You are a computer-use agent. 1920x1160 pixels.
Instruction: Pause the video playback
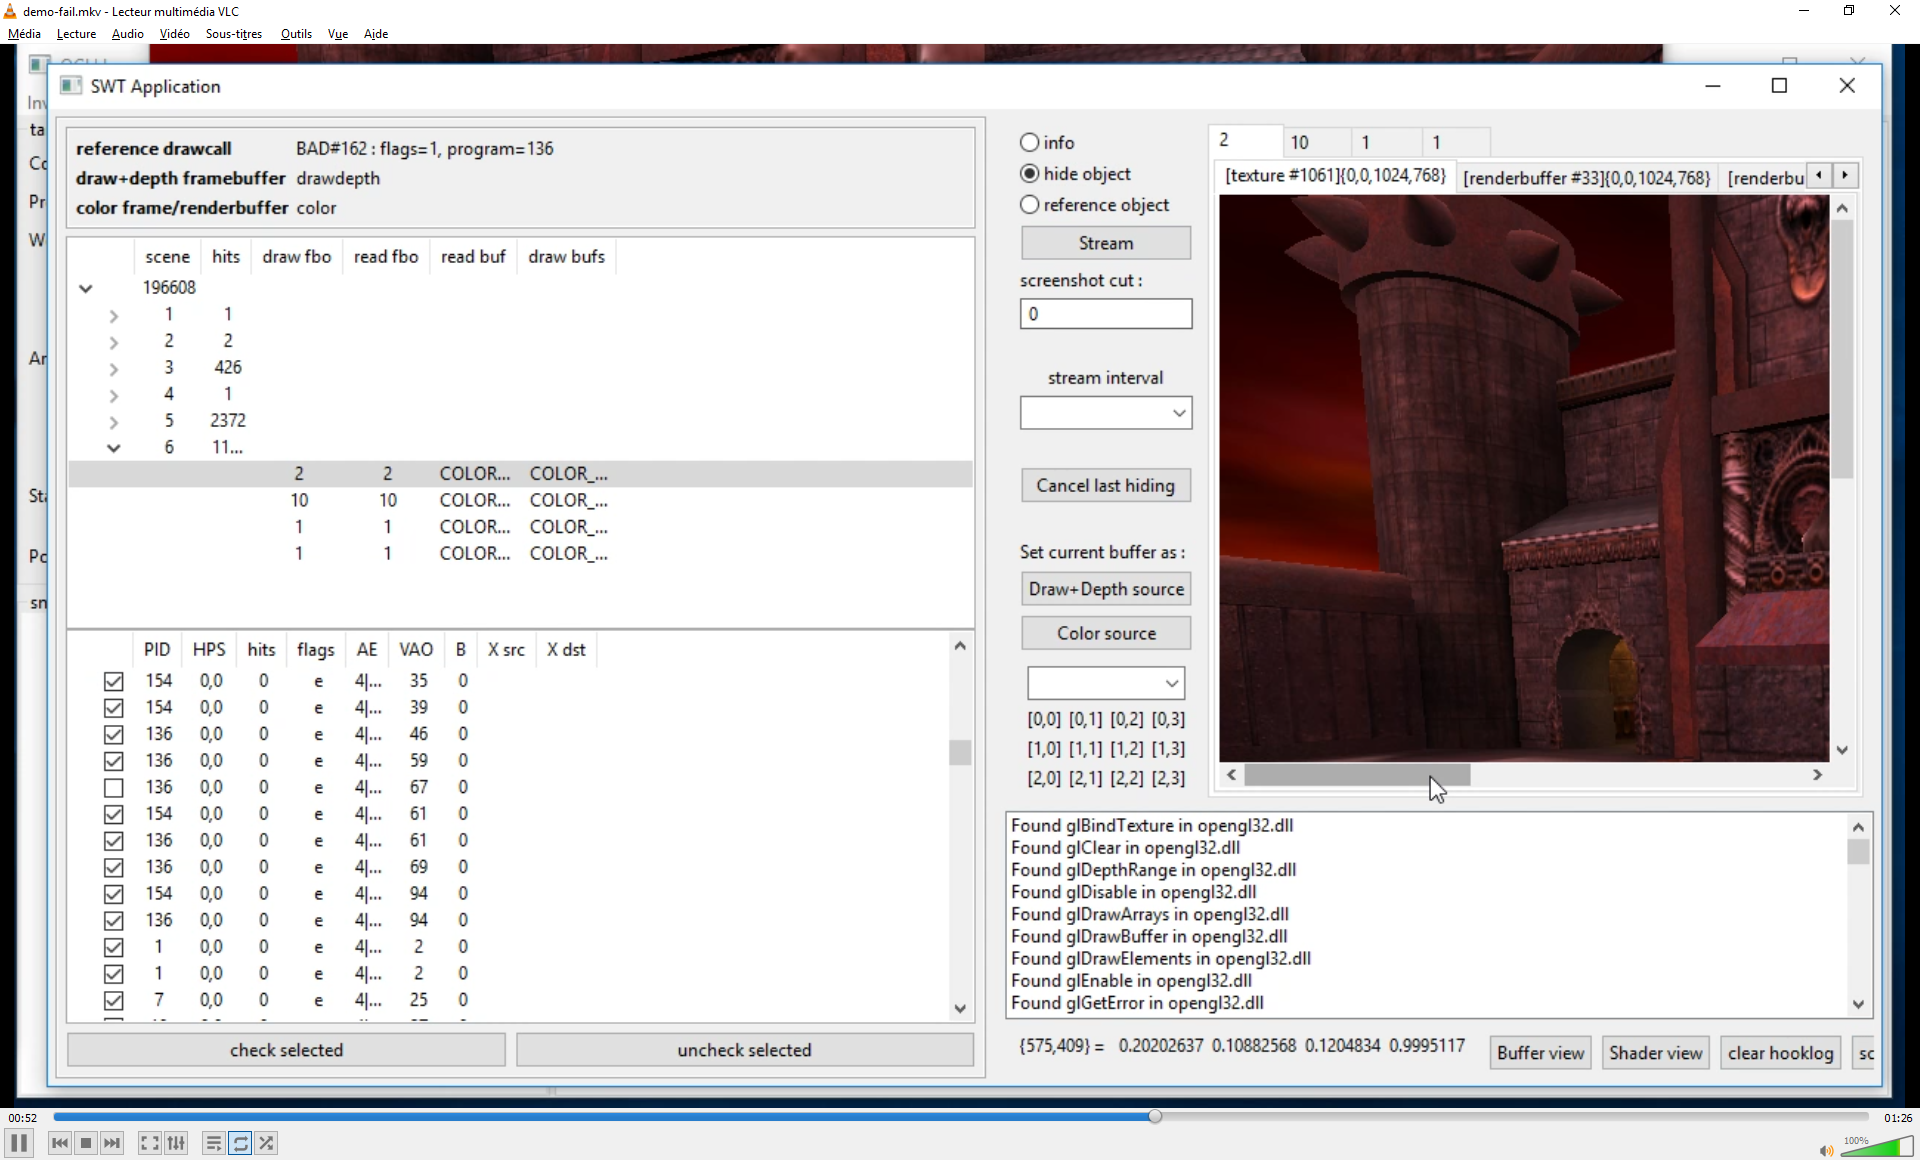coord(18,1143)
